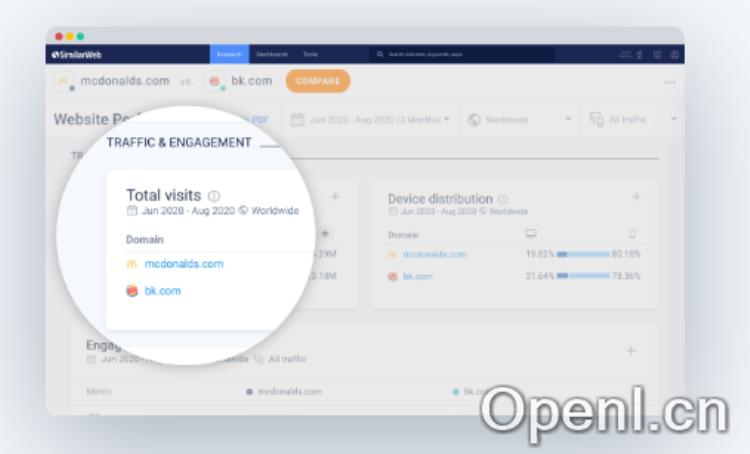The width and height of the screenshot is (750, 454).
Task: Click the search magnifier icon
Action: coord(380,55)
